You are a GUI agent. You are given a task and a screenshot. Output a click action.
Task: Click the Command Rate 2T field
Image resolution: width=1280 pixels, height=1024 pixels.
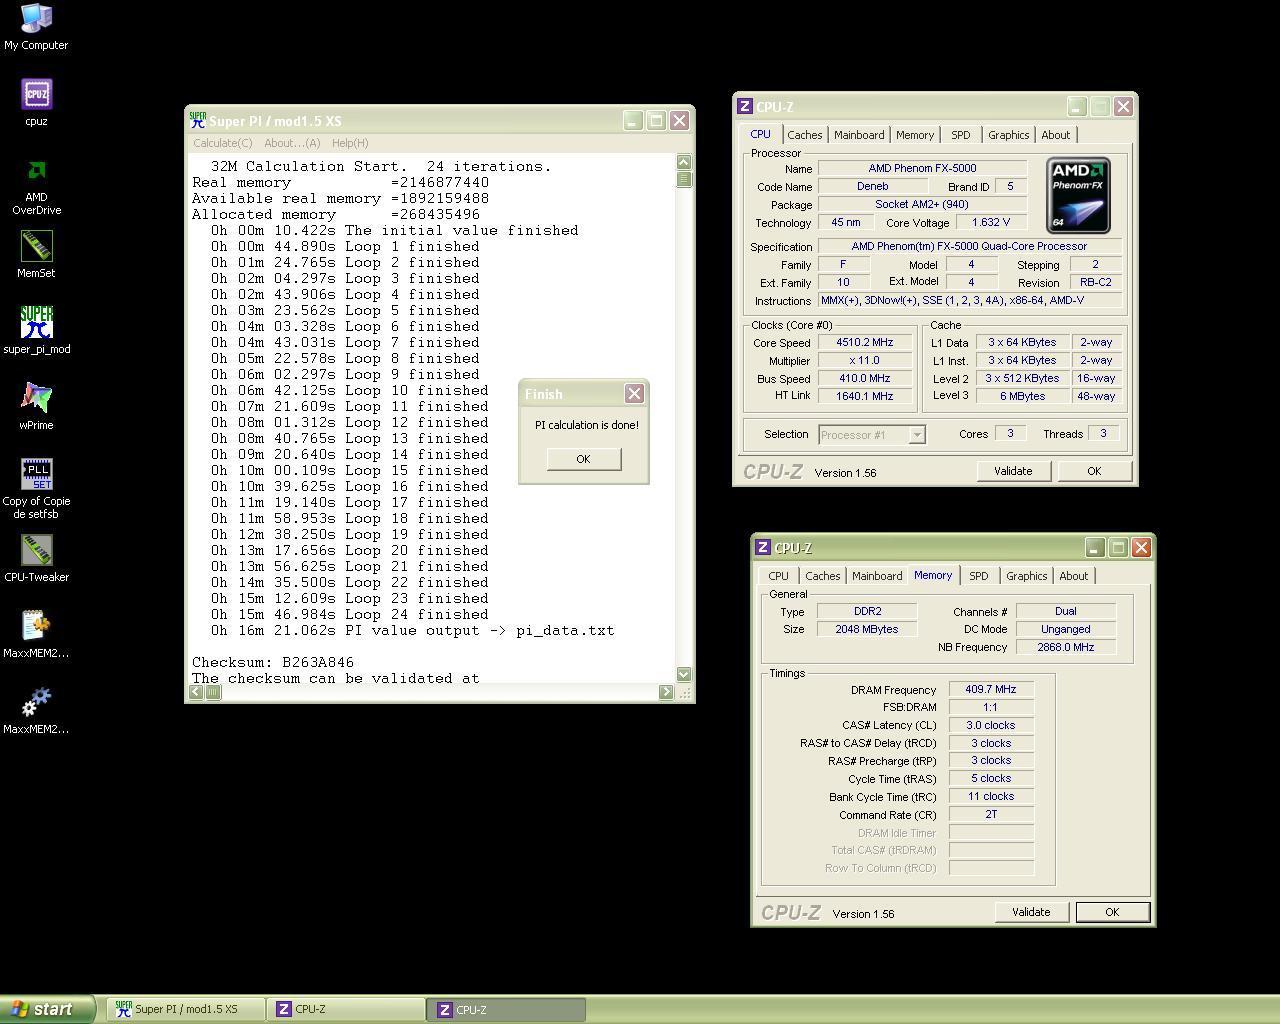click(991, 814)
